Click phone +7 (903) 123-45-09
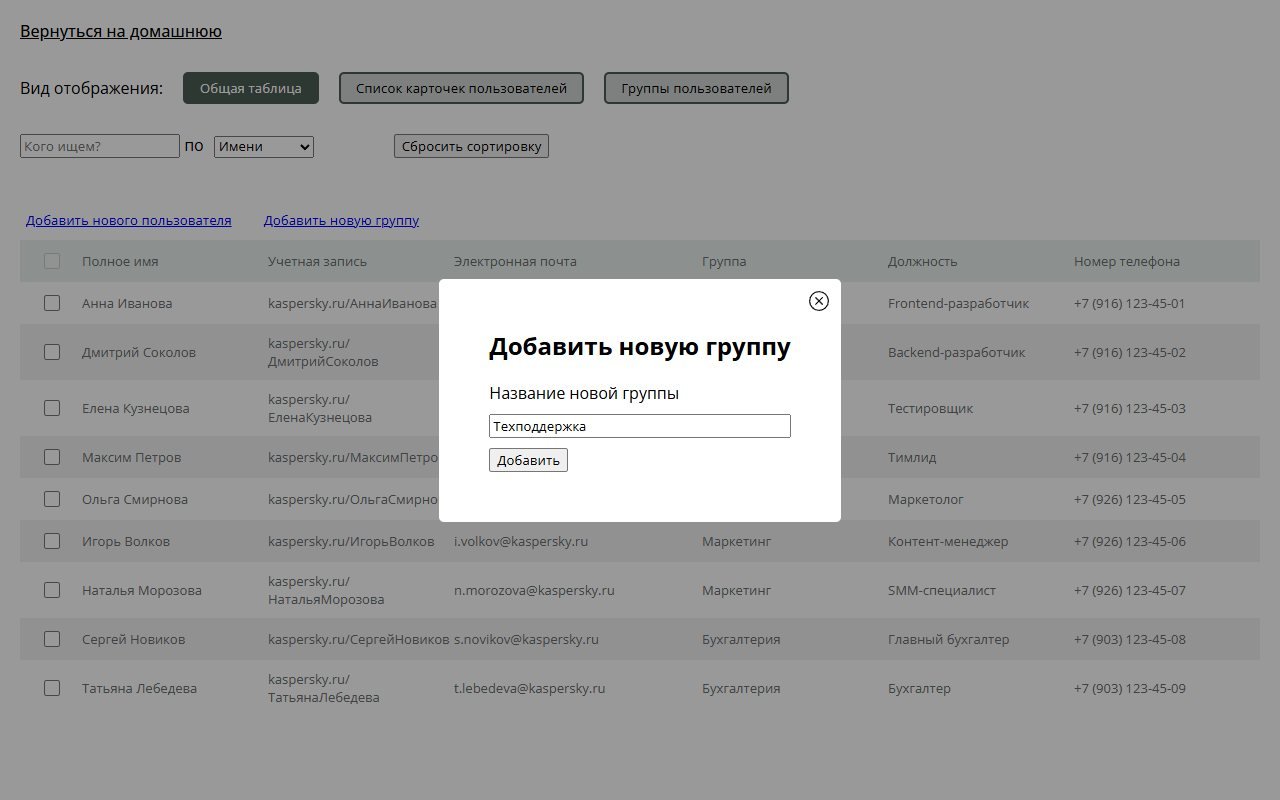Screen dimensions: 1280x800 pos(1130,688)
